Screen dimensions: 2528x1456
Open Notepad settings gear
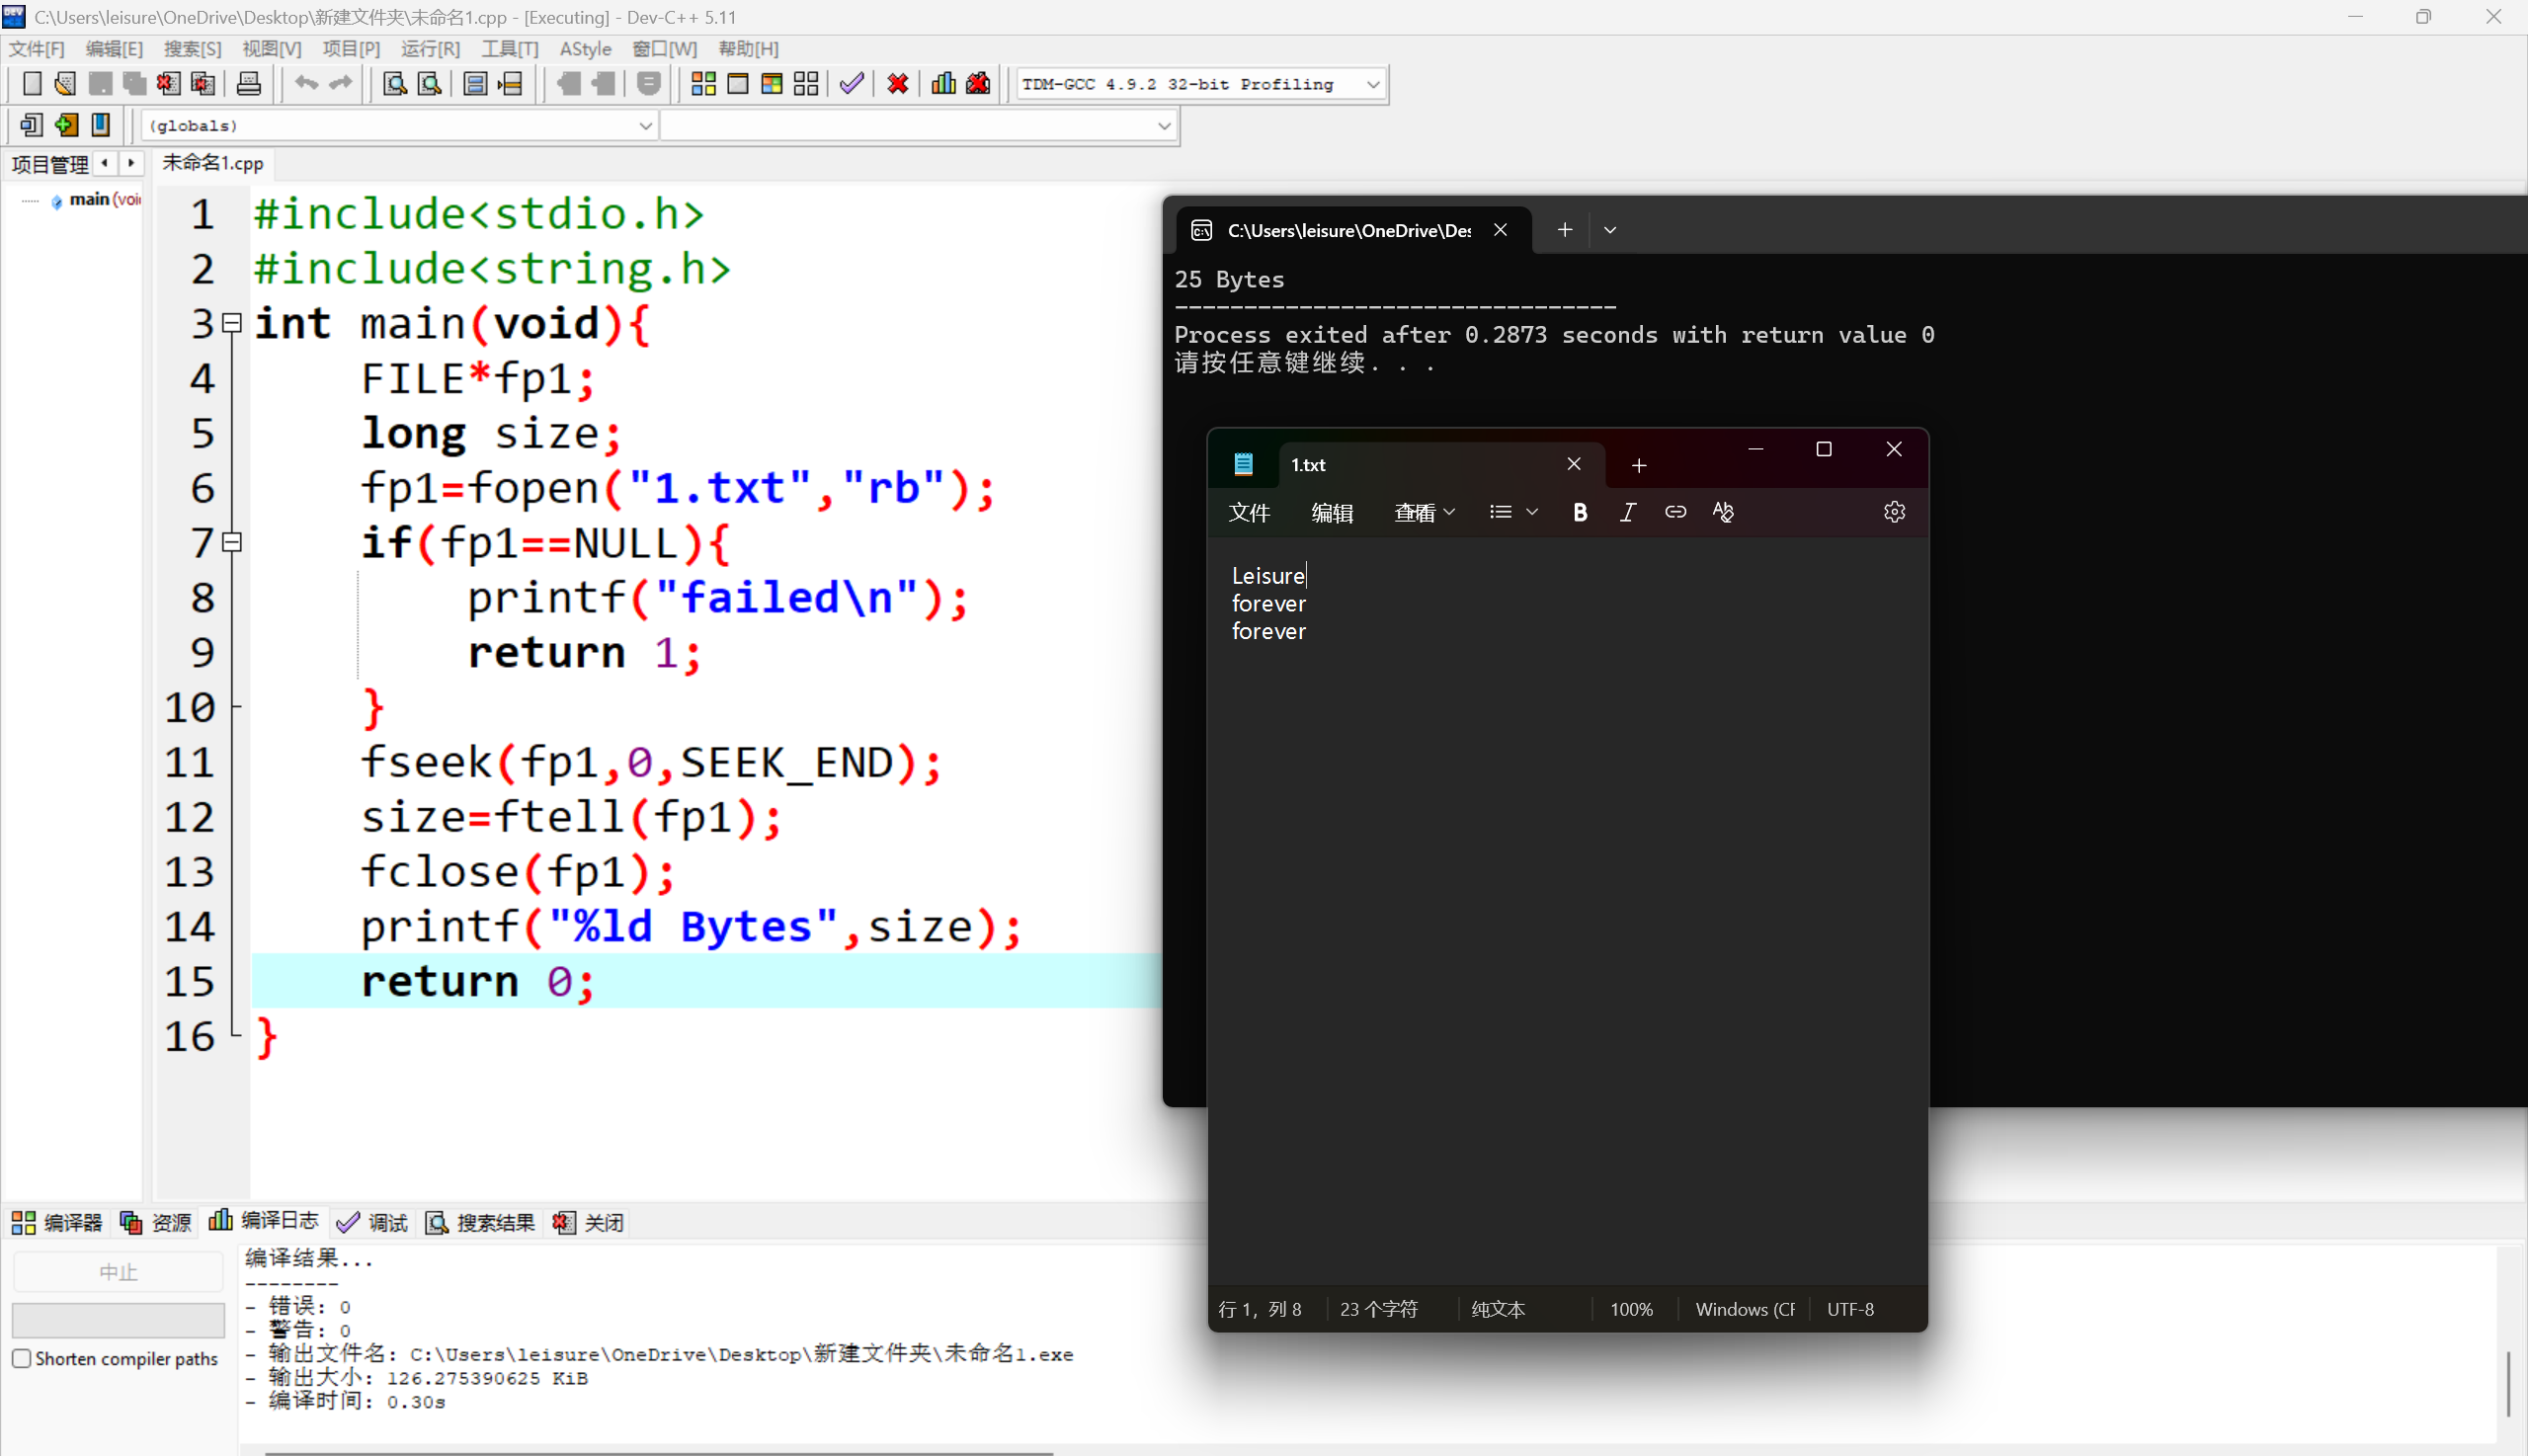pos(1894,512)
